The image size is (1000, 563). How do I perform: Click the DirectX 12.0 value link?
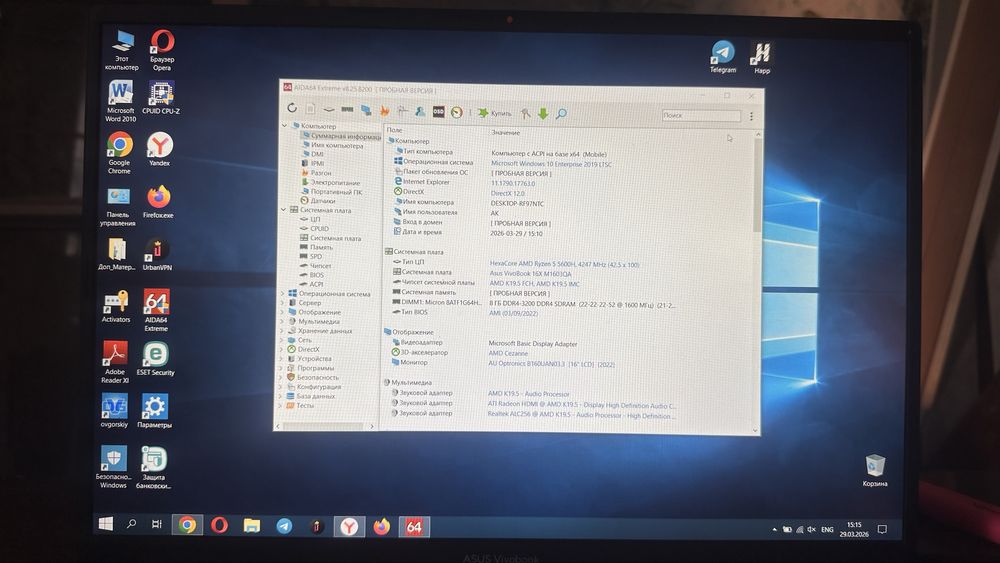tap(508, 193)
